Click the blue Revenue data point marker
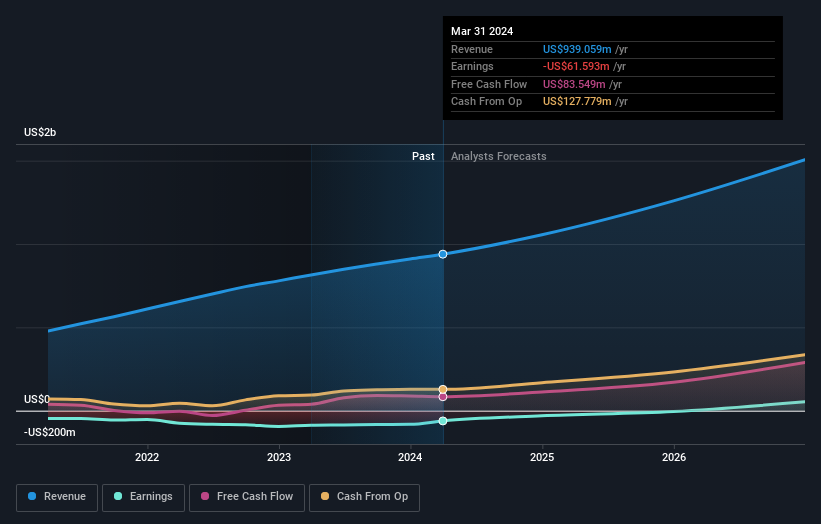821x524 pixels. click(x=443, y=254)
